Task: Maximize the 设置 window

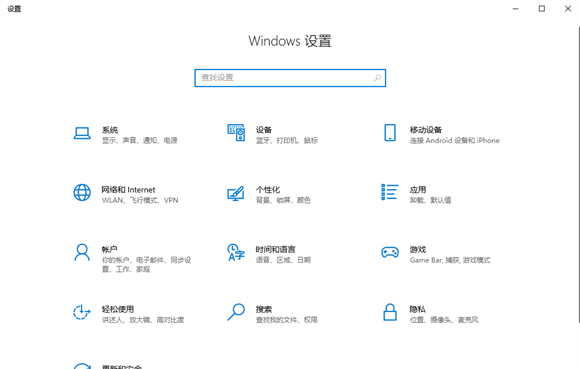Action: point(542,9)
